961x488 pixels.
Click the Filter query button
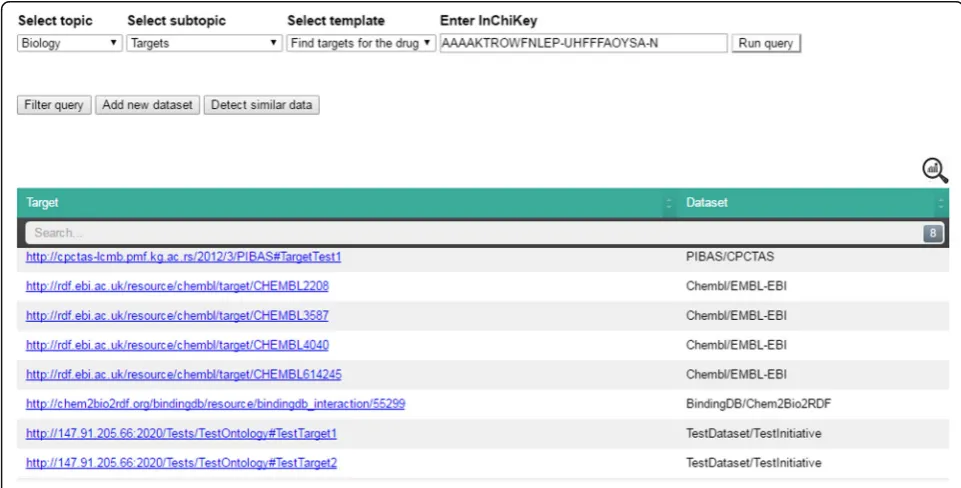tap(54, 105)
